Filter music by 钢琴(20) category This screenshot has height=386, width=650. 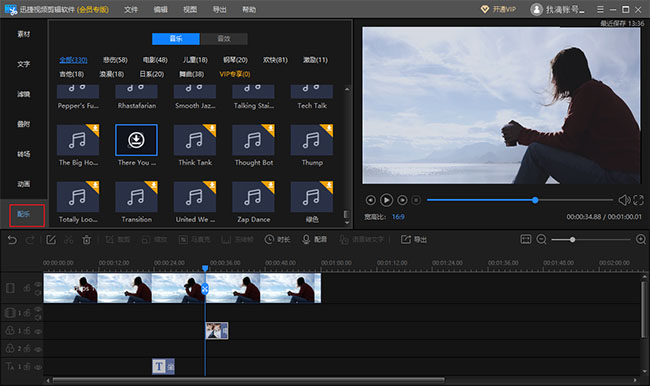235,60
